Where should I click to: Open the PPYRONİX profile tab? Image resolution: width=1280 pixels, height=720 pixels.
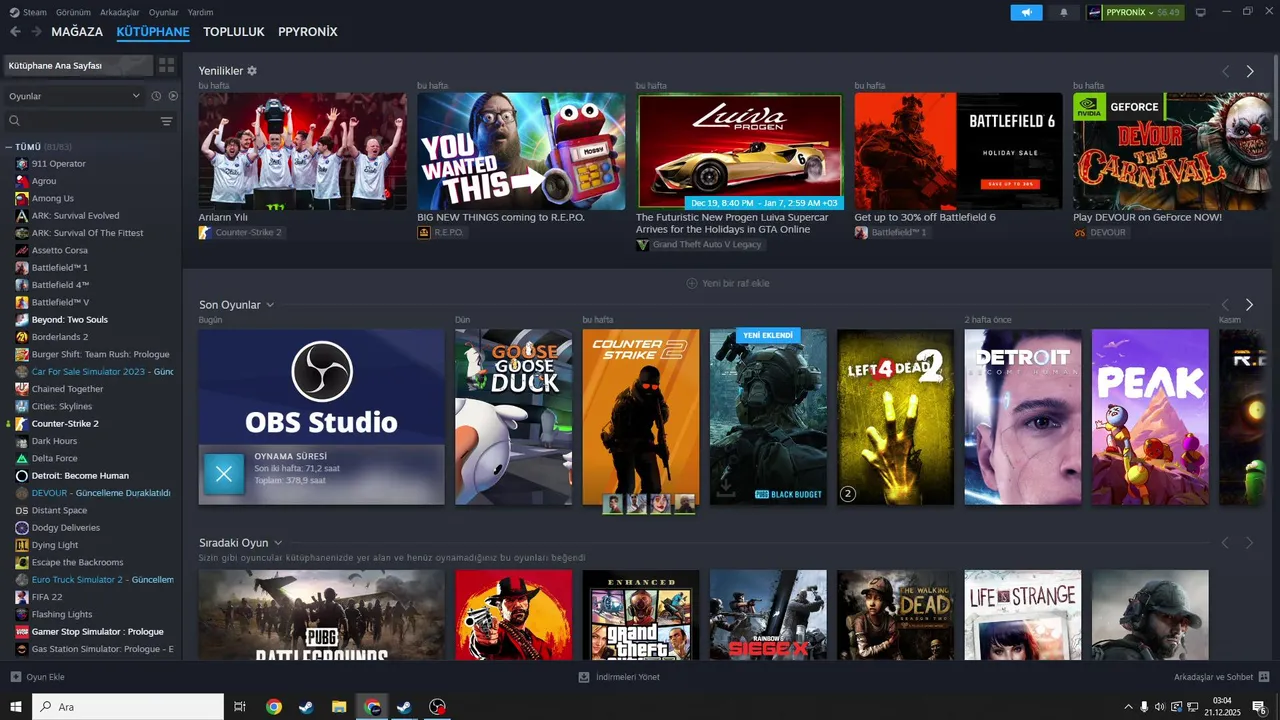point(308,32)
